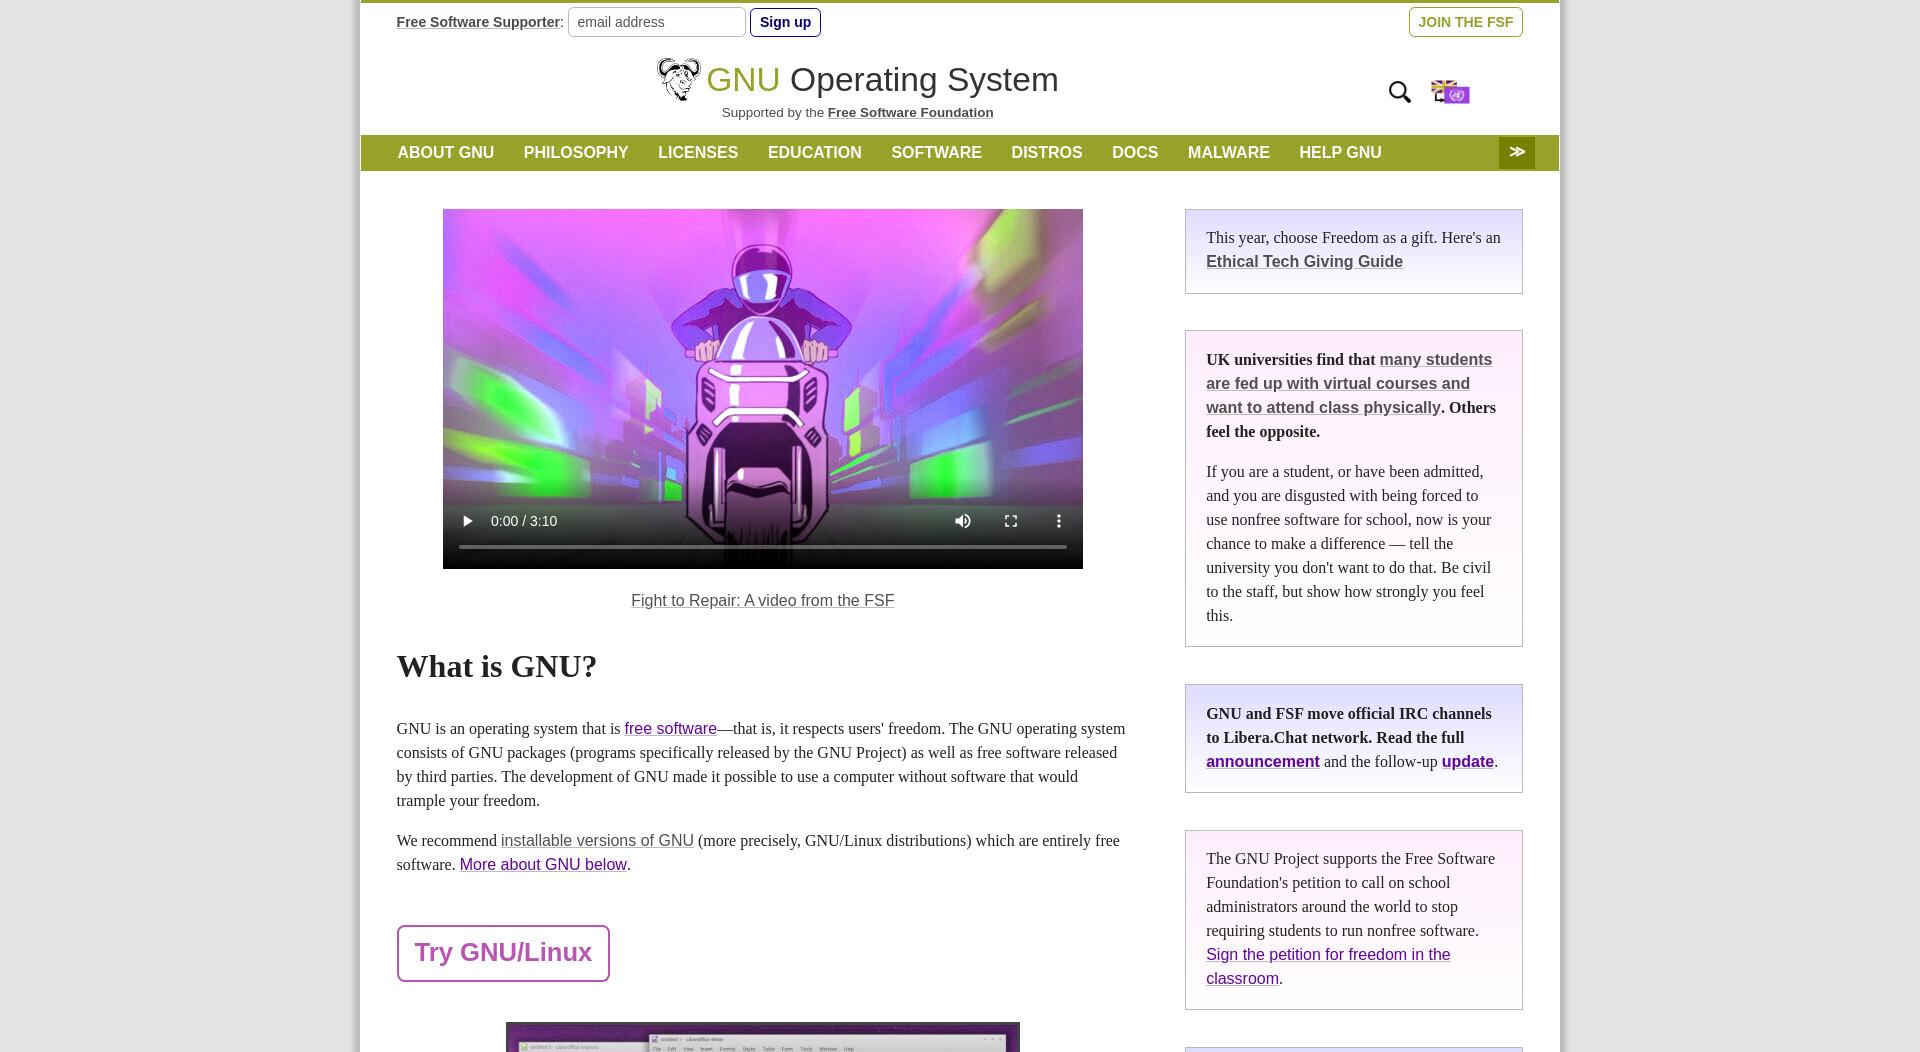
Task: Open the SOFTWARE menu item
Action: pyautogui.click(x=937, y=153)
